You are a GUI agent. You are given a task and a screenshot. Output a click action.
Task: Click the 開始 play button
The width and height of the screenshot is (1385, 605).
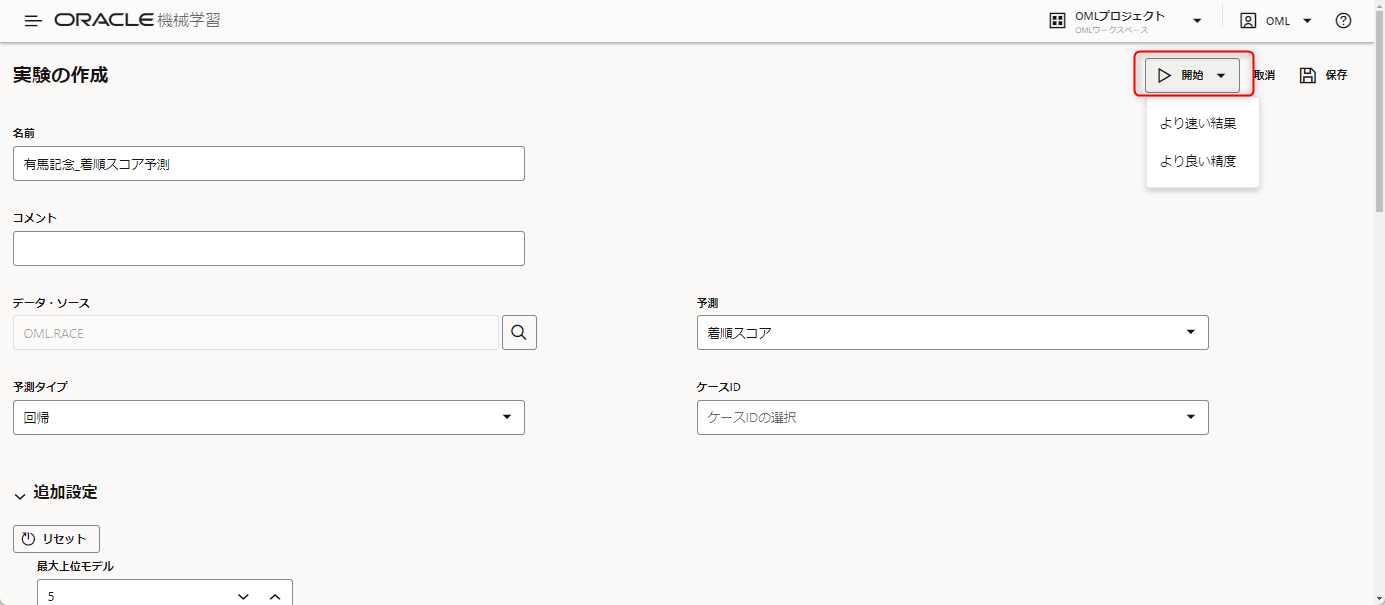(1181, 75)
